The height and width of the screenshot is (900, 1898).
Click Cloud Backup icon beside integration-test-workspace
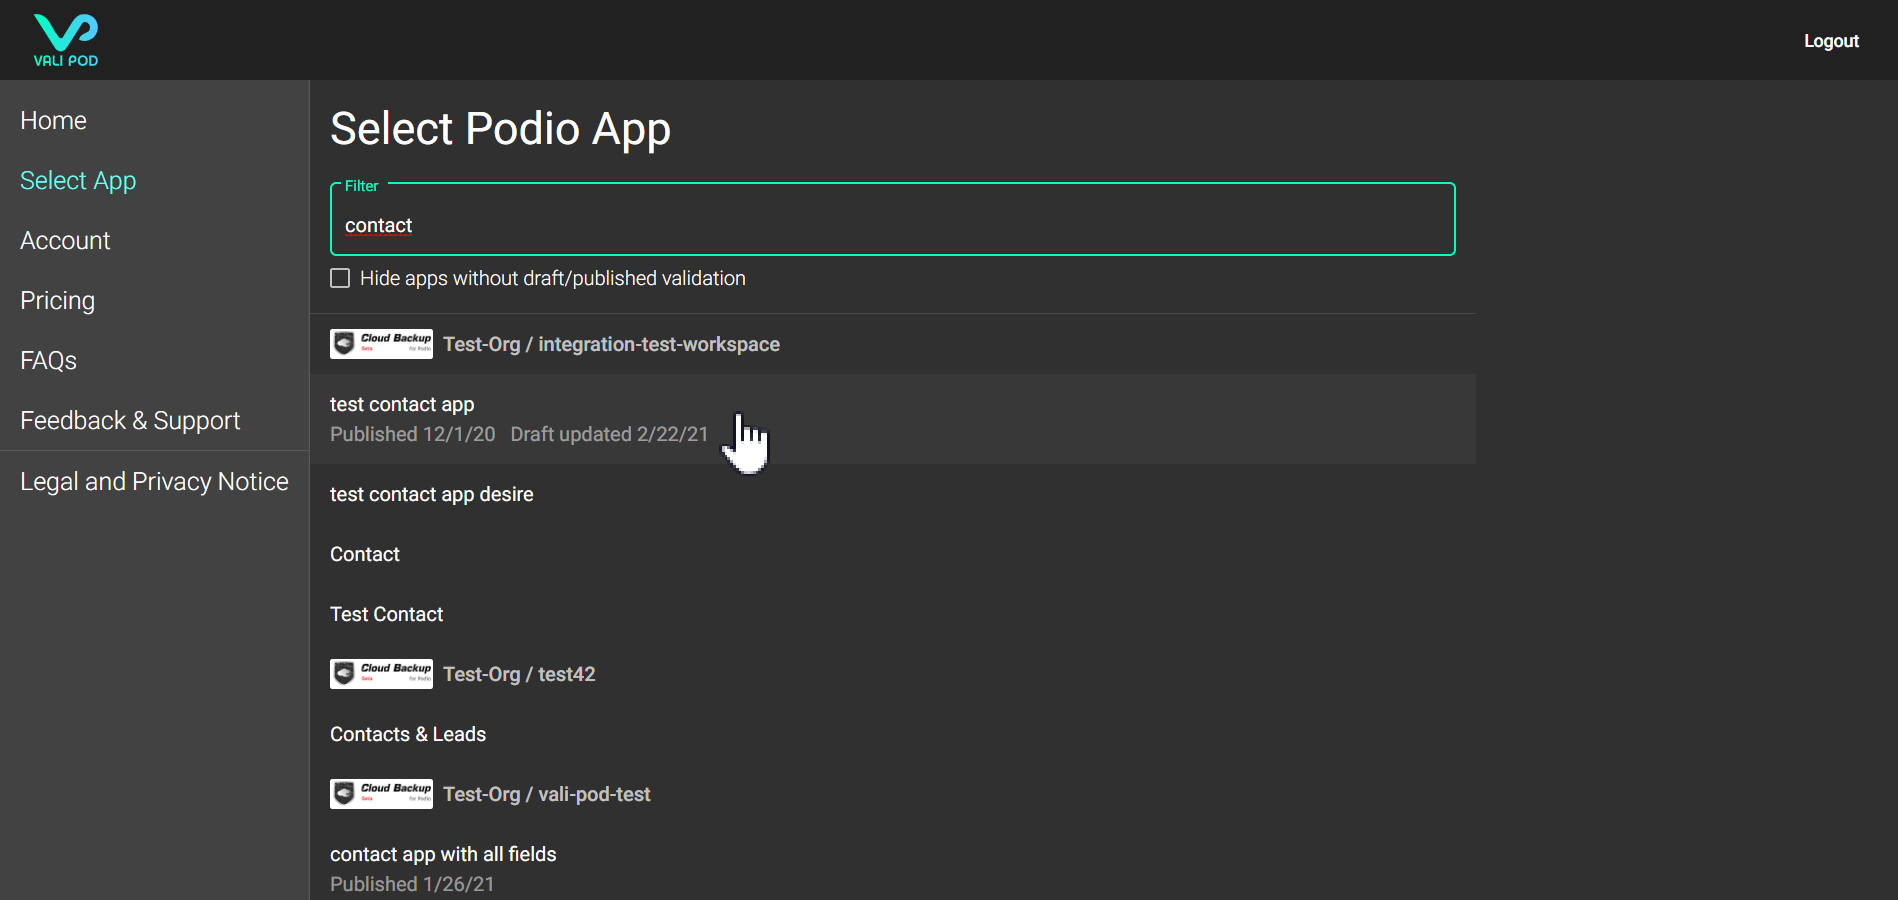(x=381, y=344)
